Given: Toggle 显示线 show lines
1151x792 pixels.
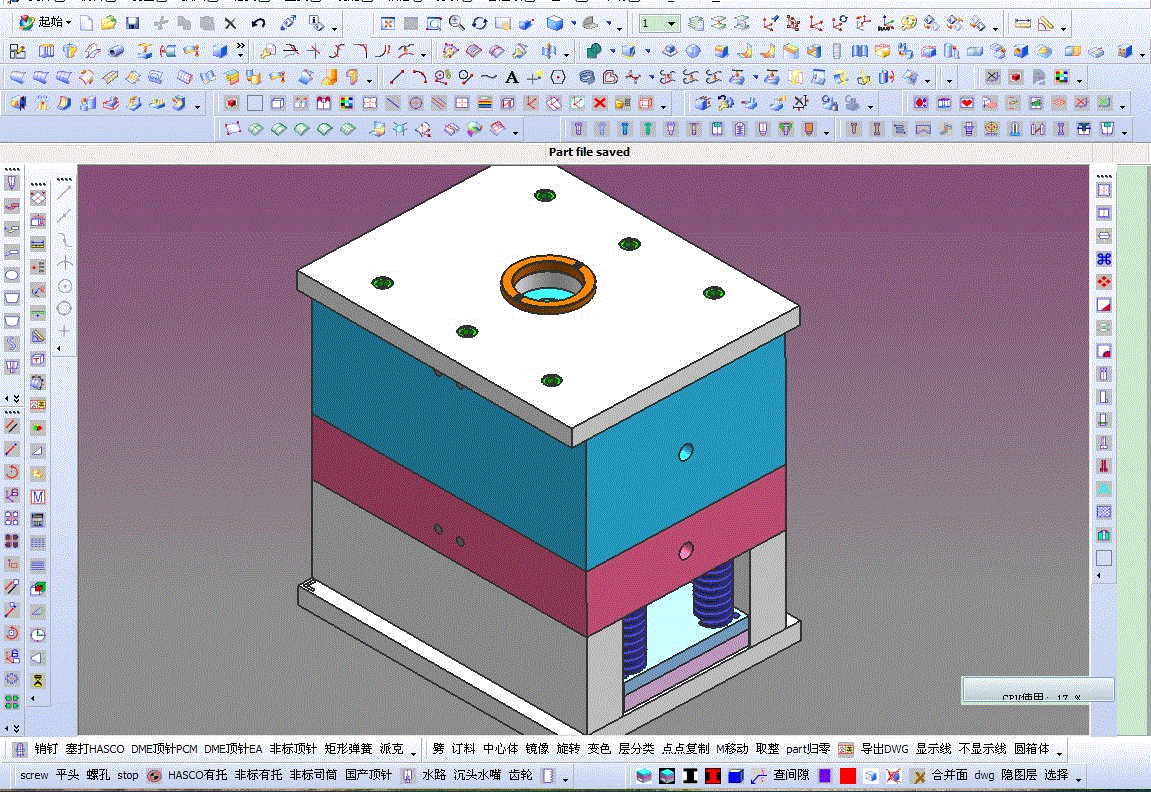Looking at the screenshot, I should click(933, 749).
